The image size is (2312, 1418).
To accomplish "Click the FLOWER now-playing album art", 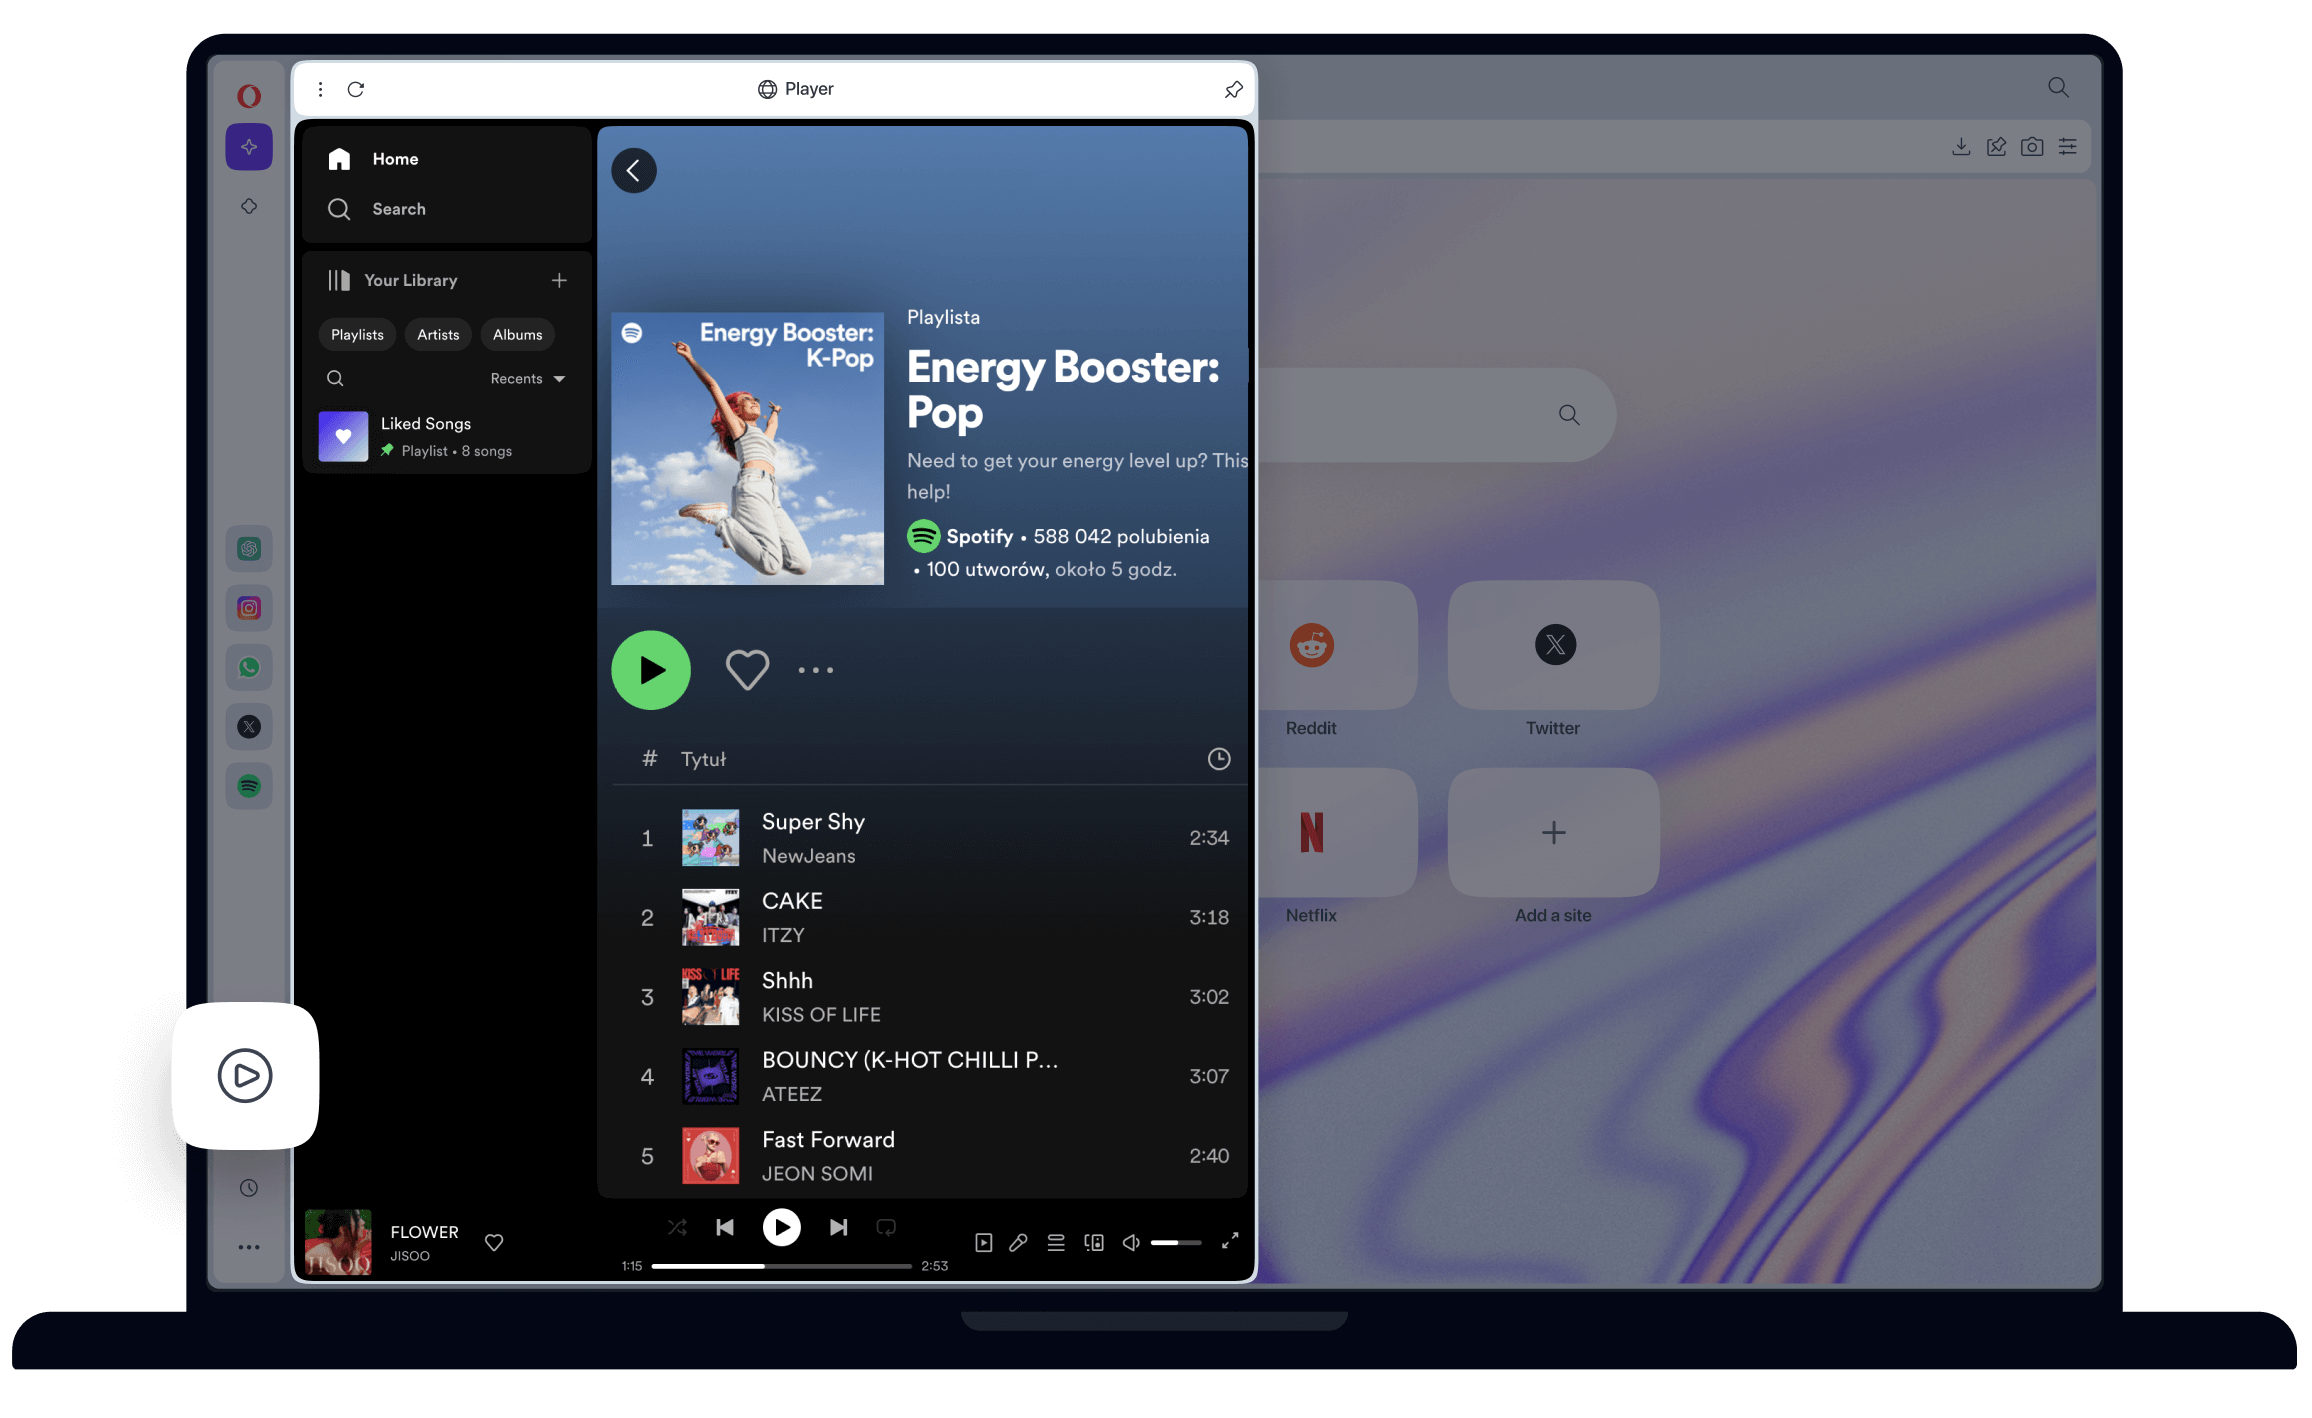I will tap(338, 1242).
